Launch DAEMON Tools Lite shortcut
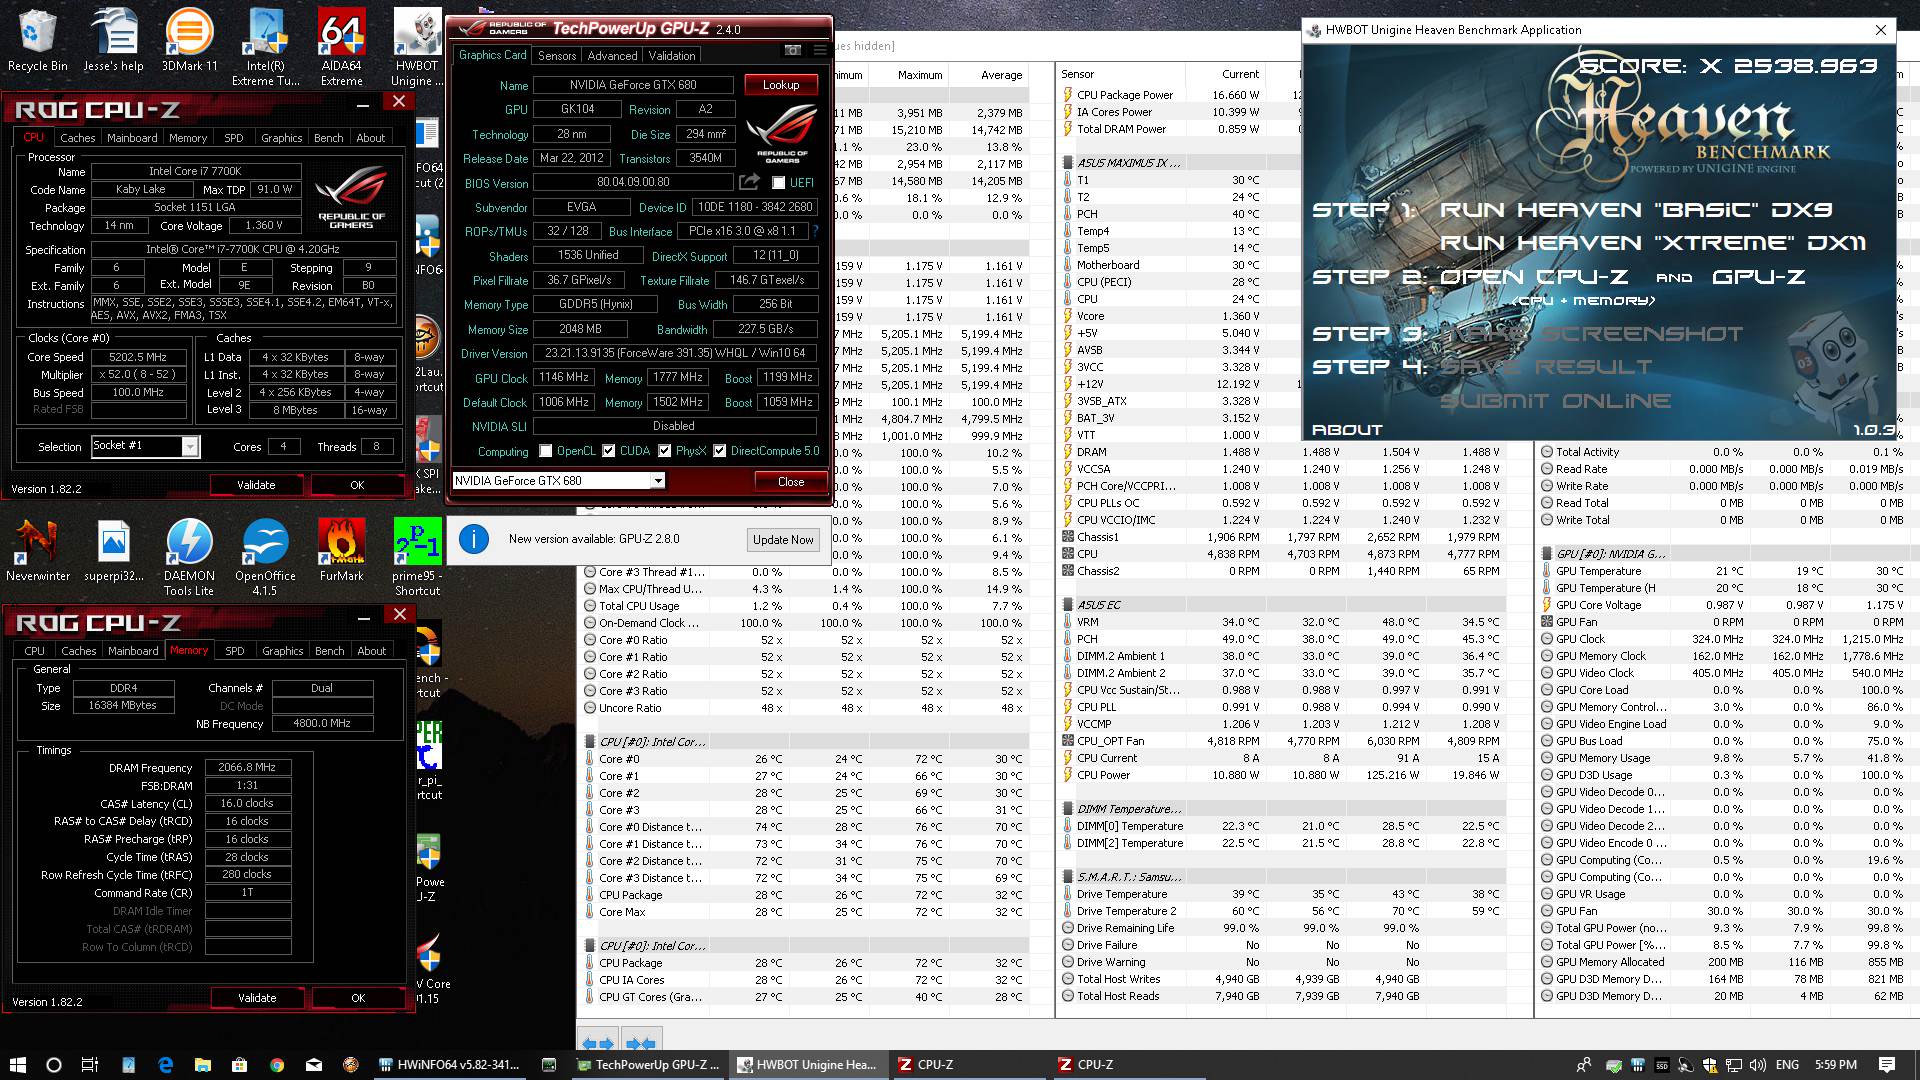Image resolution: width=1920 pixels, height=1080 pixels. pos(189,557)
